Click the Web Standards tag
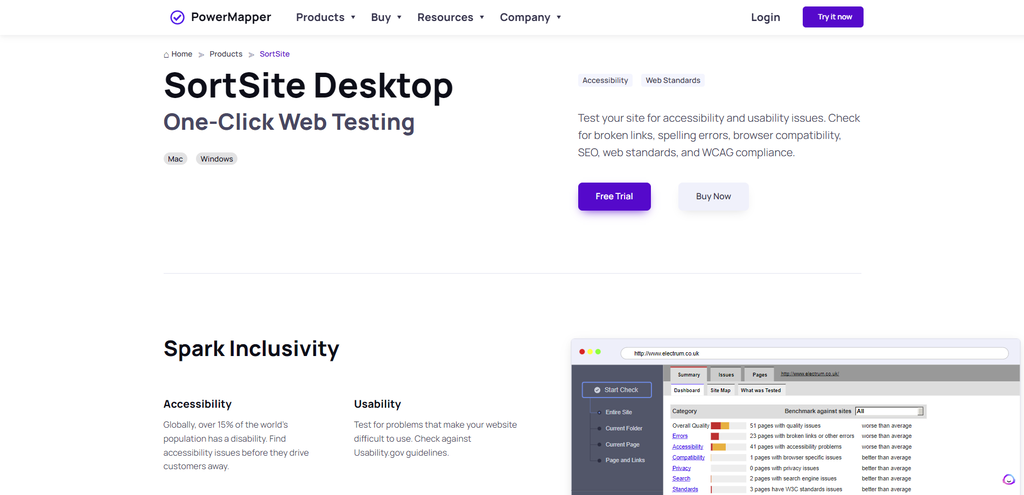This screenshot has width=1024, height=495. coord(673,80)
